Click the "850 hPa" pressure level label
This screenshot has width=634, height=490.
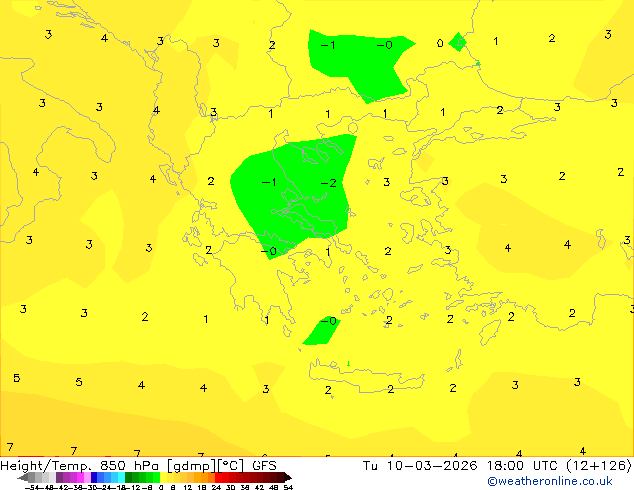(x=130, y=466)
